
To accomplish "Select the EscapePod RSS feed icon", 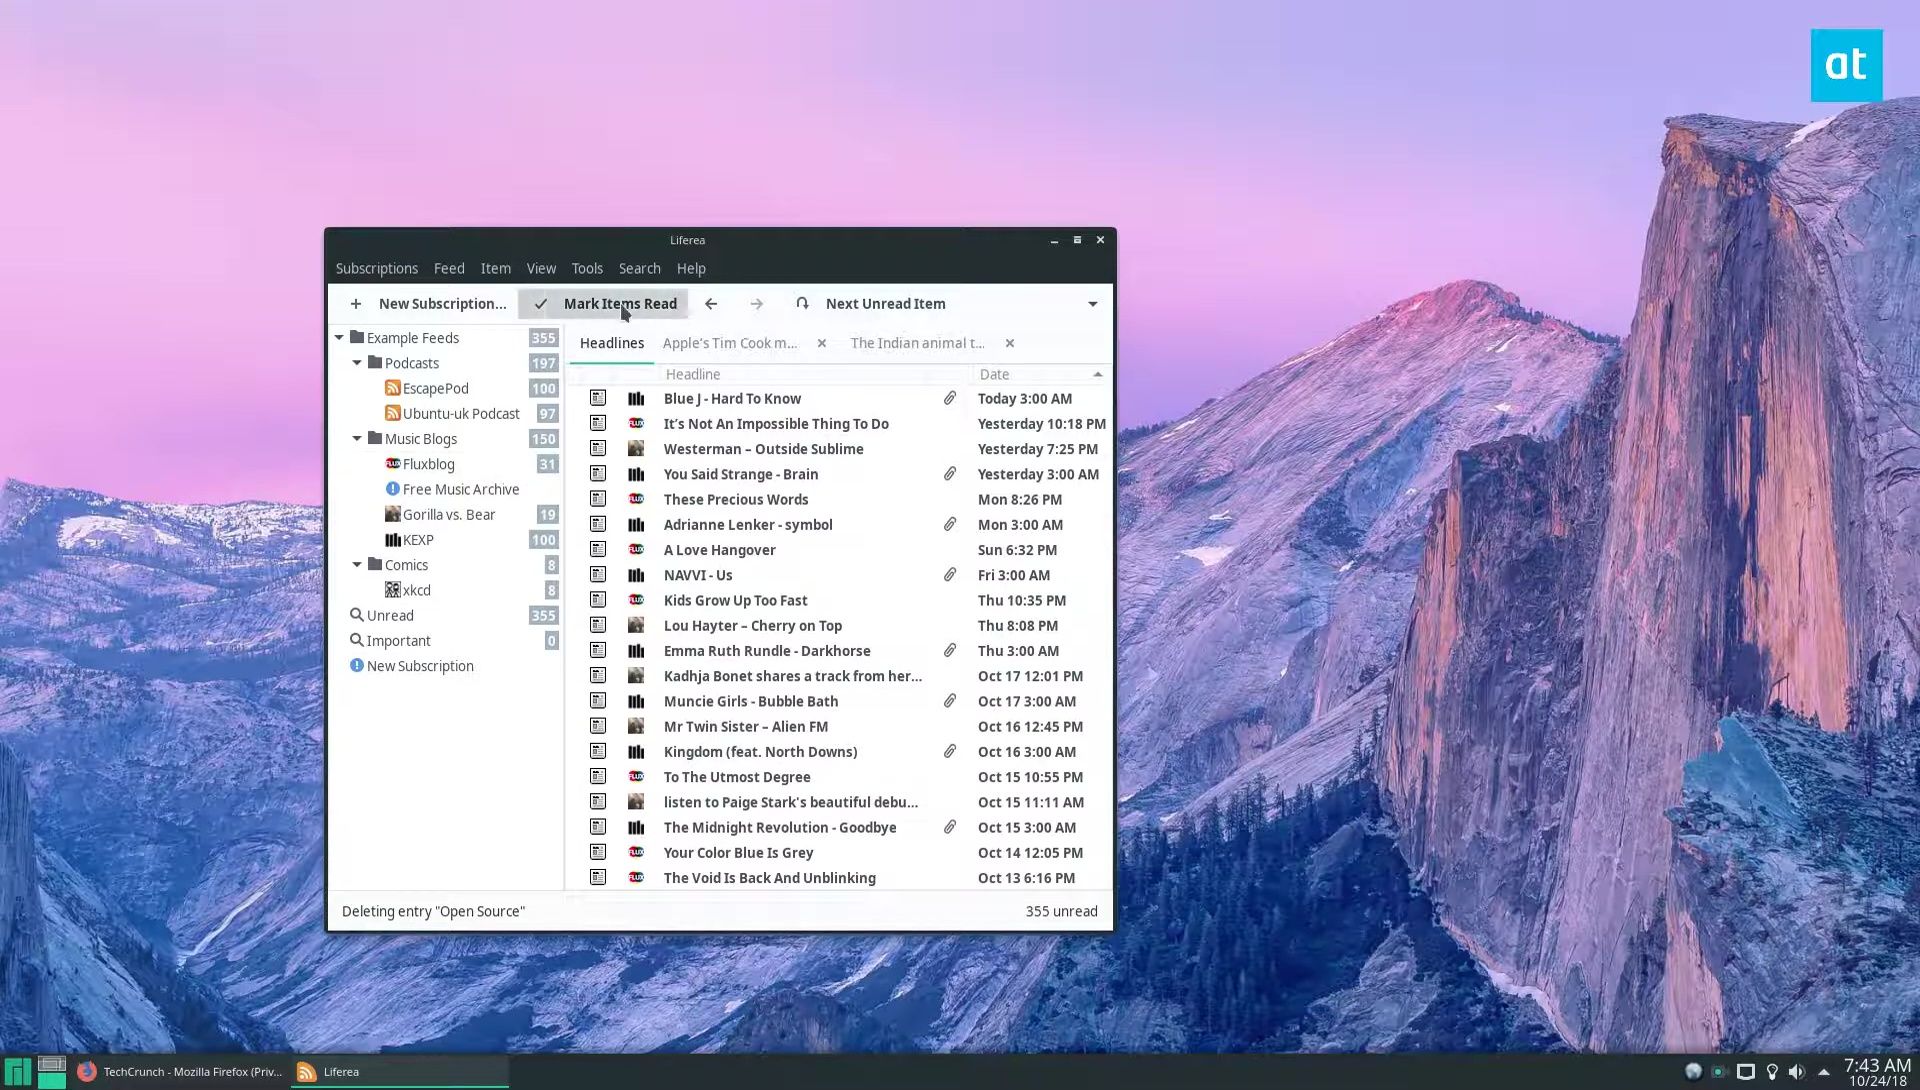I will (393, 388).
